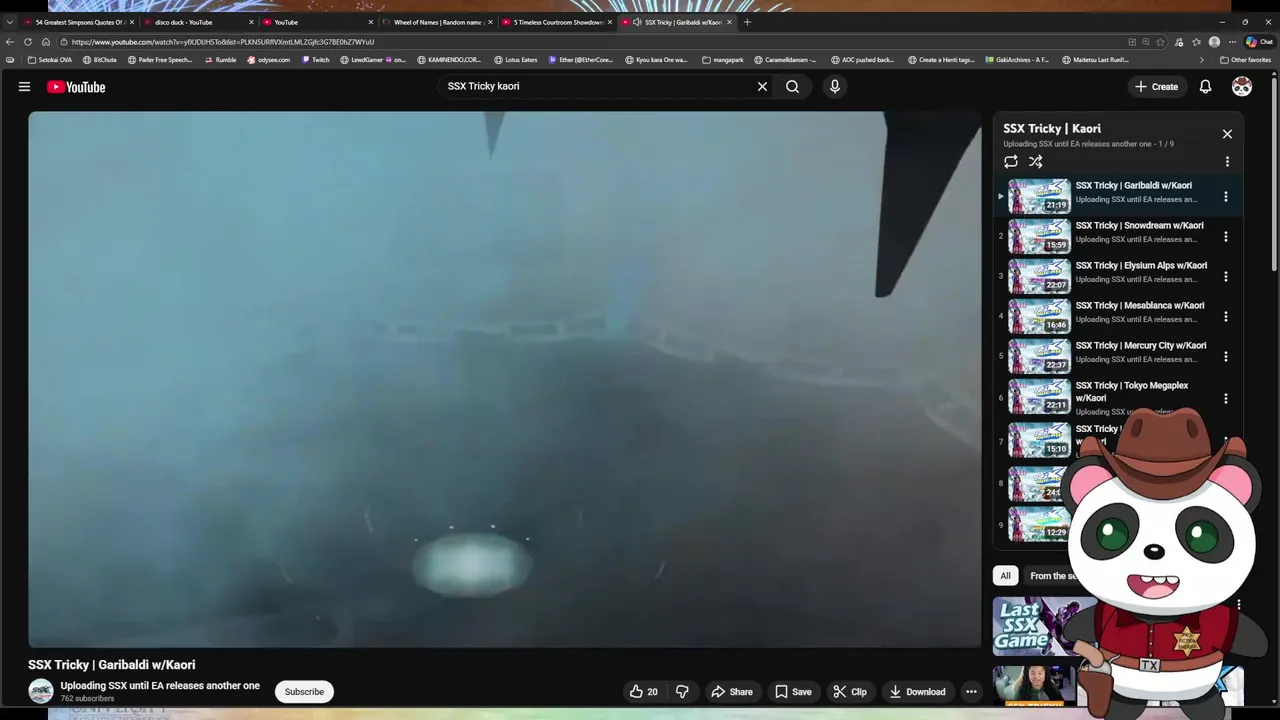Close the SSX Tricky | Kaori playlist panel

tap(1227, 134)
